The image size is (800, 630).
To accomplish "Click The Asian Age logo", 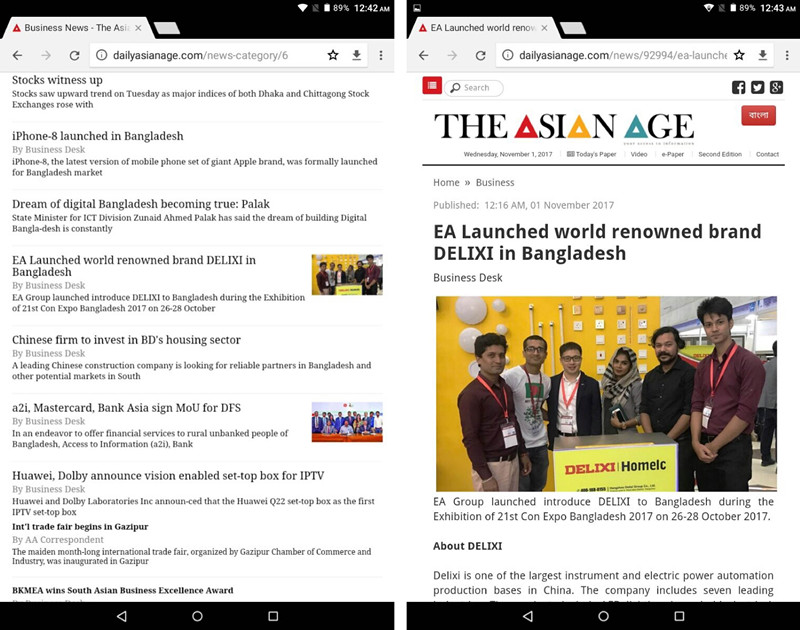I will point(563,126).
